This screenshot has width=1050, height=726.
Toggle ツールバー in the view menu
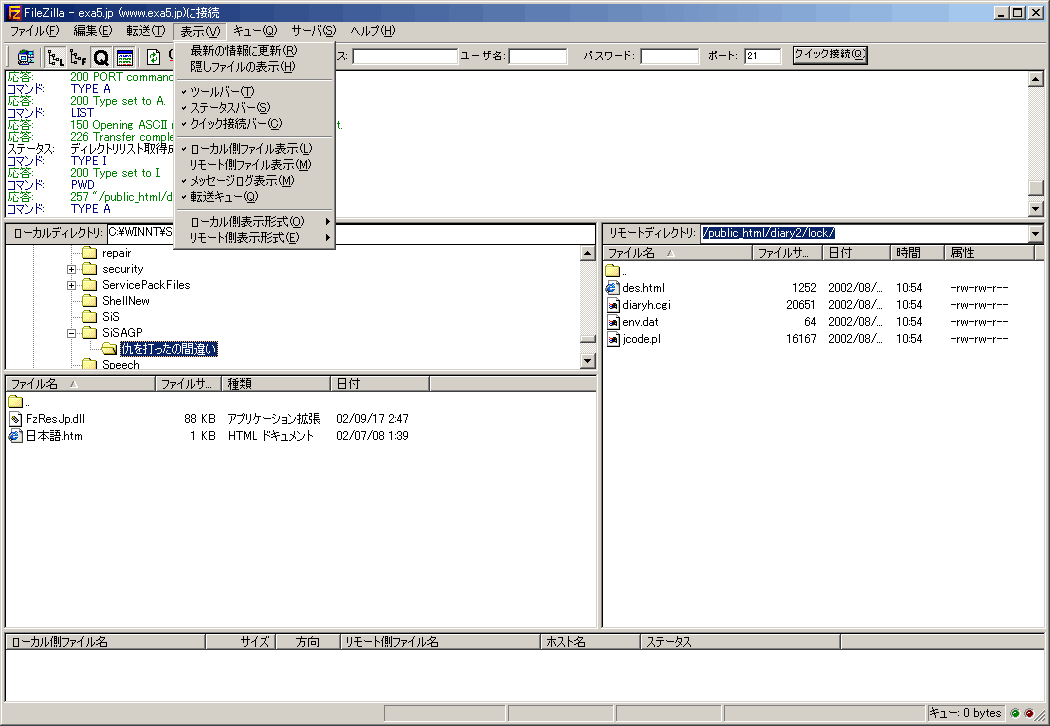point(254,92)
